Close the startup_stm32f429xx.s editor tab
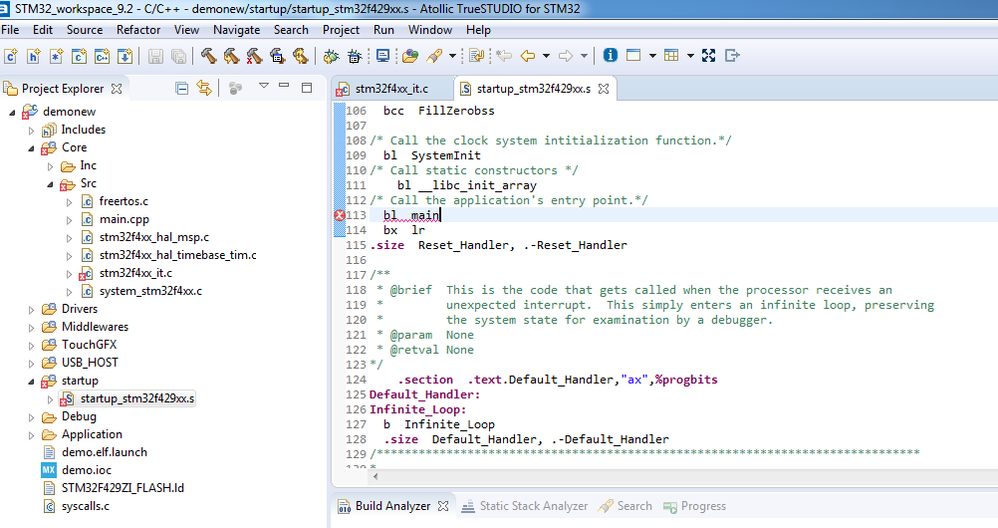Screen dimensions: 998x528 (603, 89)
